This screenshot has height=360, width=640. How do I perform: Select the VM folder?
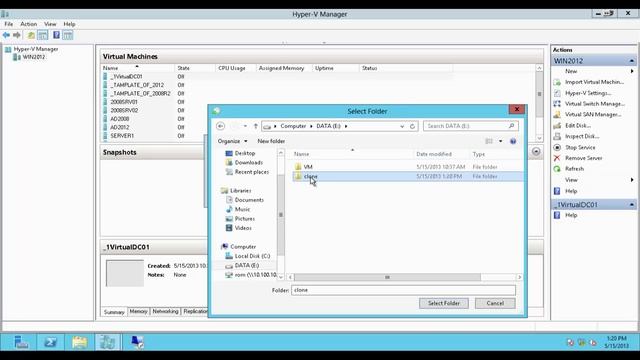click(308, 167)
